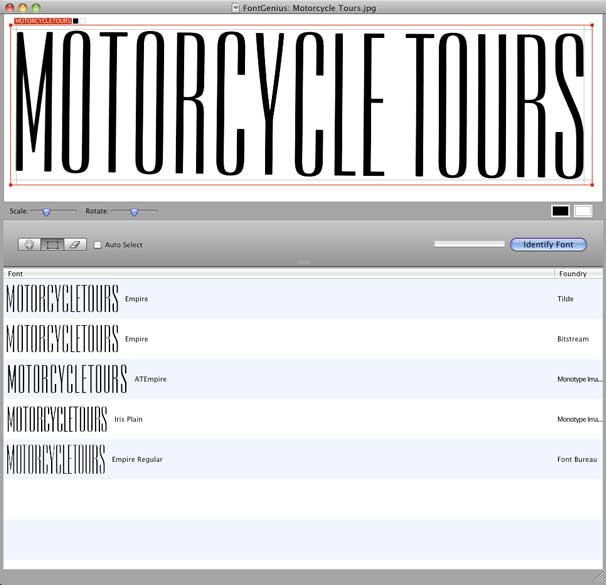Screen dimensions: 606x585
Task: Click the window resize grip corner
Action: point(598,577)
